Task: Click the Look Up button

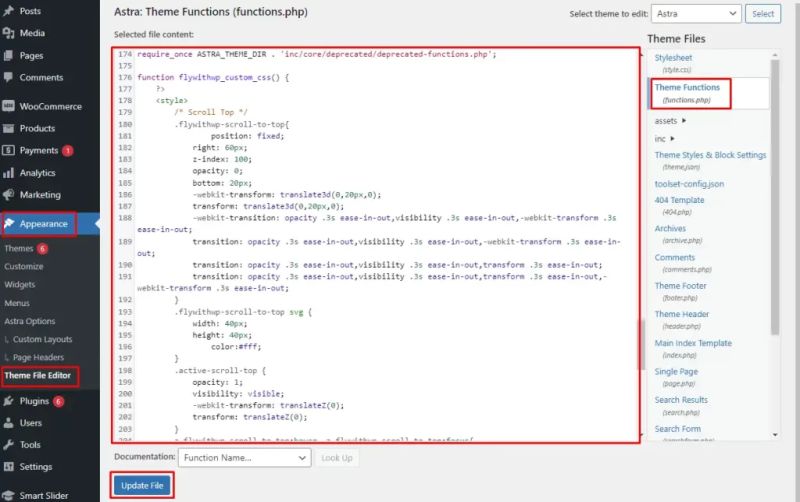Action: tap(337, 458)
